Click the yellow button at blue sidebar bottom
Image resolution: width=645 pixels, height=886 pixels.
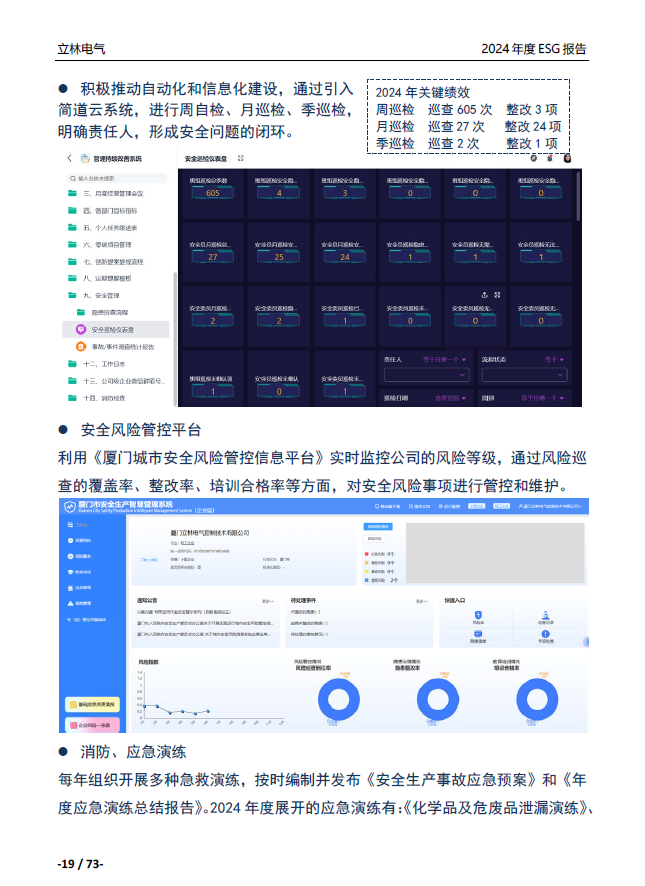(93, 704)
